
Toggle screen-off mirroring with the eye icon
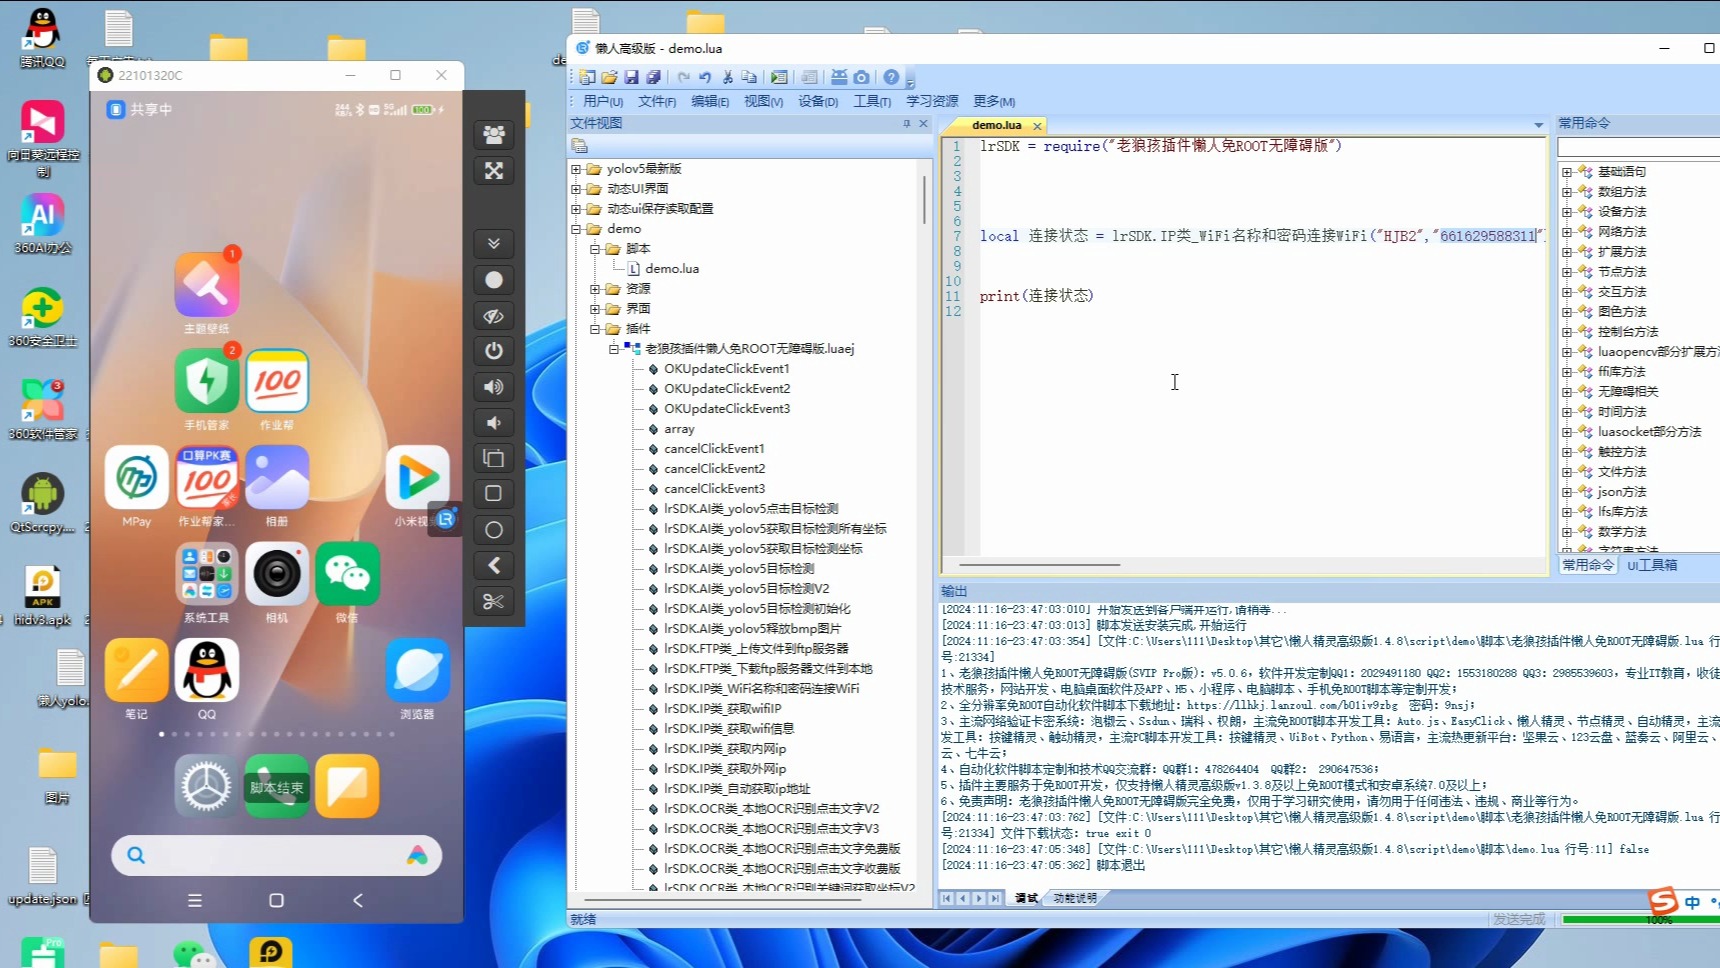(x=493, y=315)
